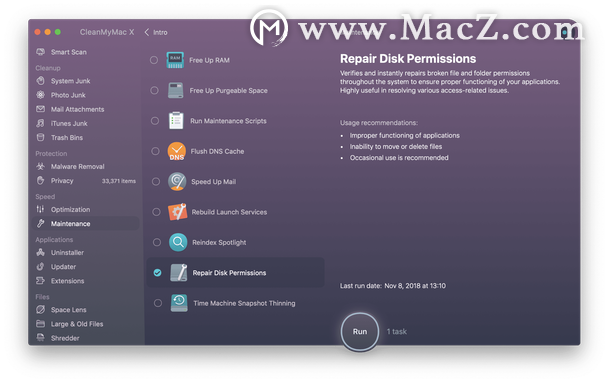The width and height of the screenshot is (608, 383).
Task: Click the Privacy 33,371 items count
Action: click(x=119, y=181)
